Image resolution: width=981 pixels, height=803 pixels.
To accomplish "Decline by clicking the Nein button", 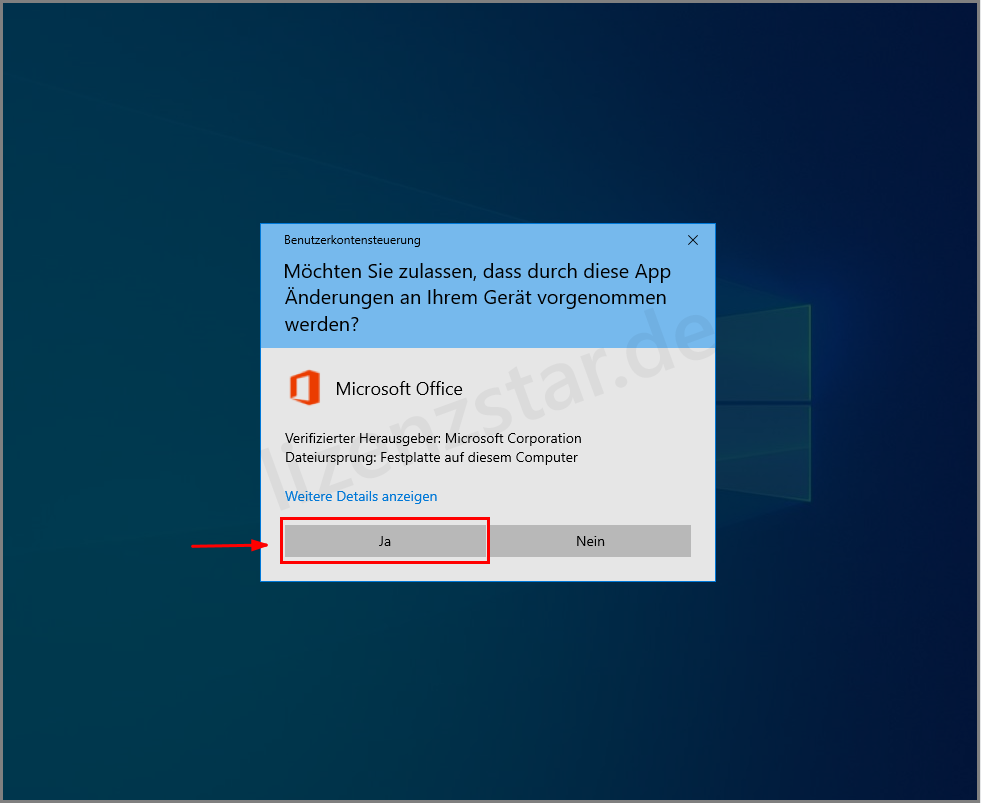I will tap(590, 541).
